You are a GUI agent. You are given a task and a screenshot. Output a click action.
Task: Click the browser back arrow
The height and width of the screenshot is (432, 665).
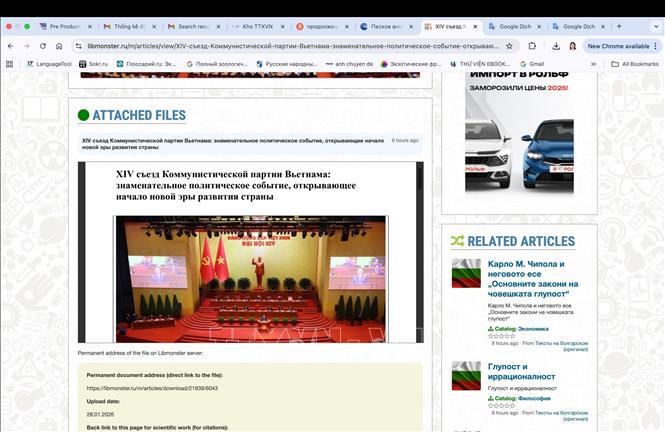coord(10,46)
